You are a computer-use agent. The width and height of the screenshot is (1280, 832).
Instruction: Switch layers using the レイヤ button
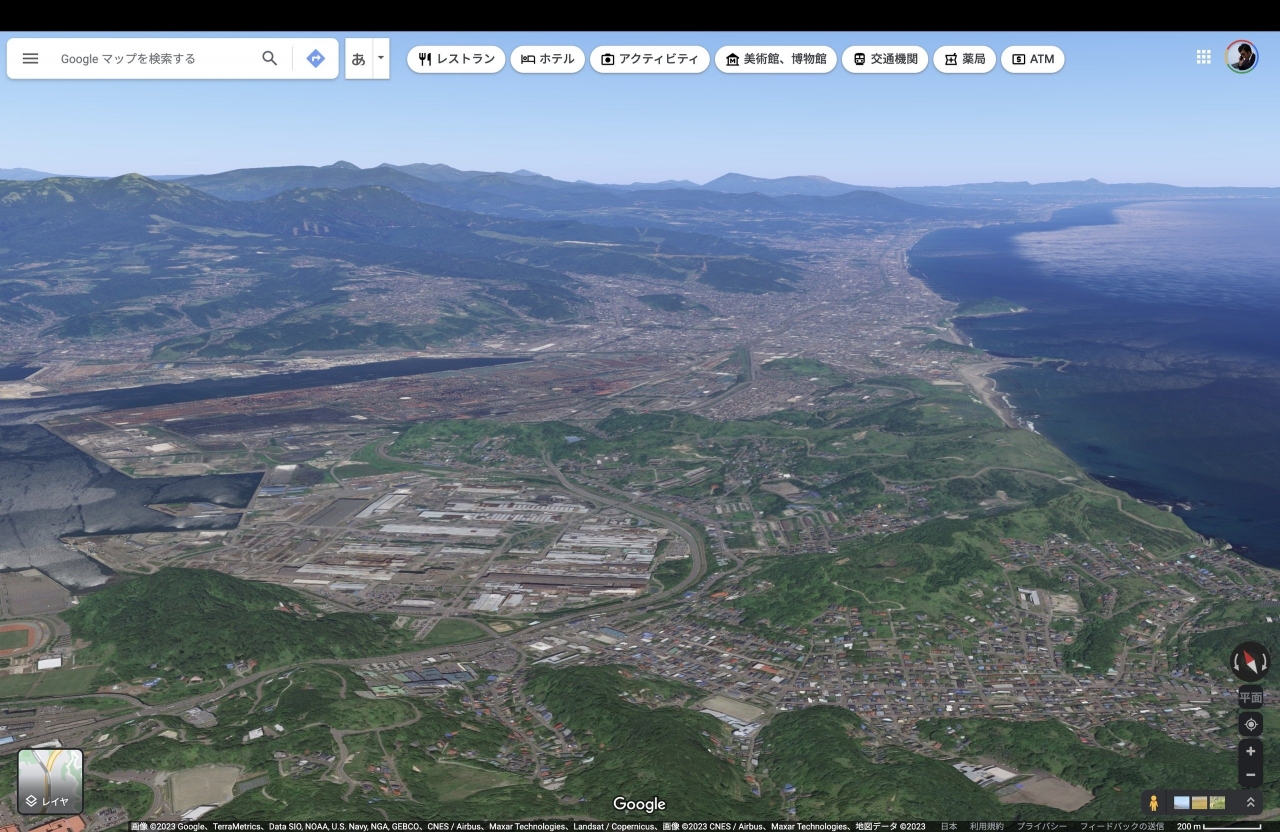50,782
